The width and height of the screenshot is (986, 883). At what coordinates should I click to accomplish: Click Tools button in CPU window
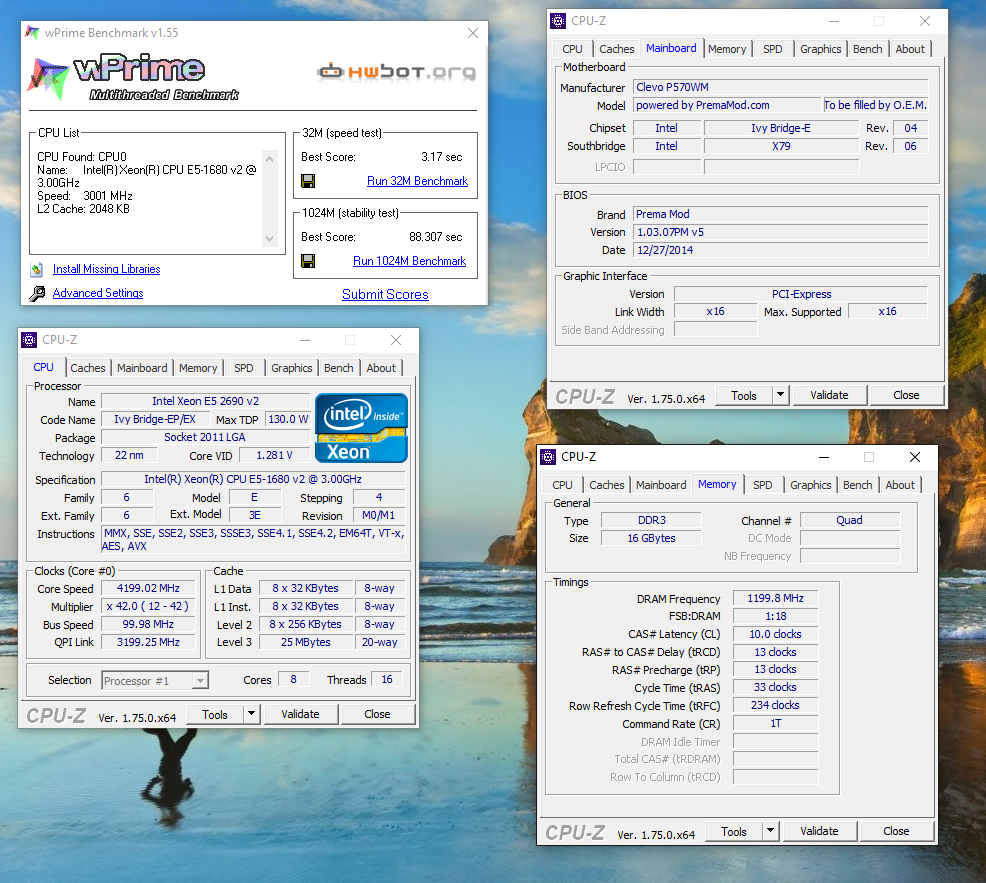pos(215,714)
